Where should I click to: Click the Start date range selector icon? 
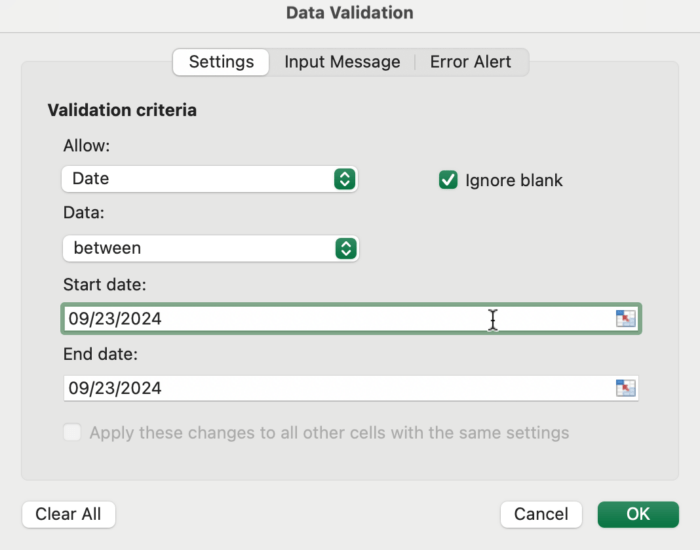(x=625, y=319)
